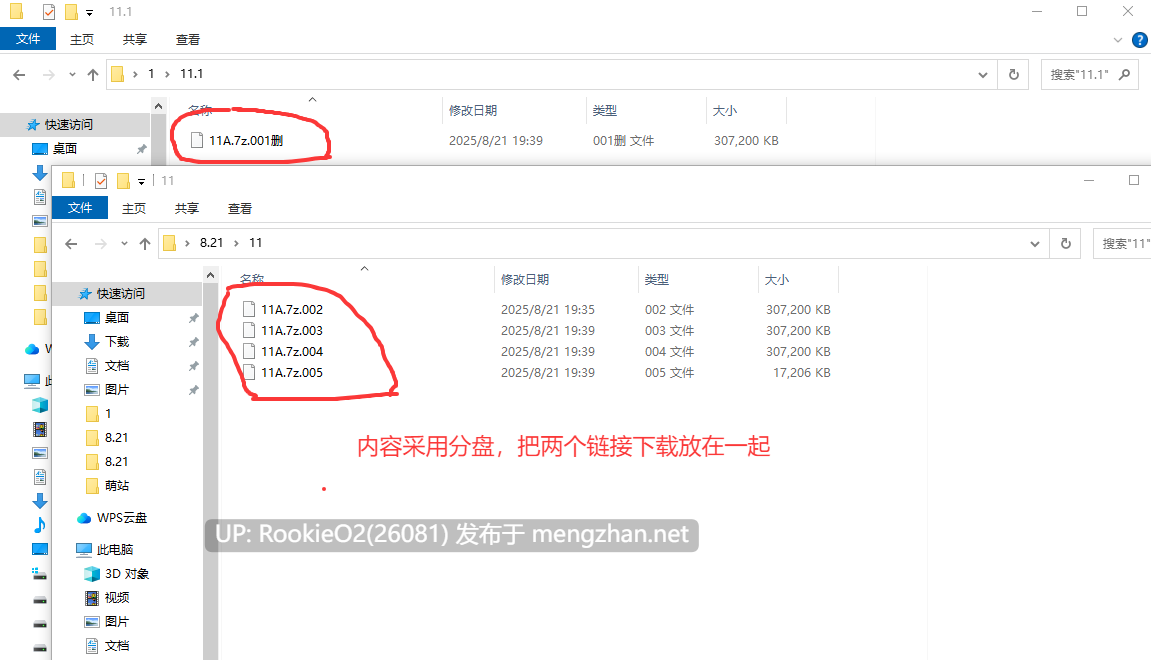Click the 17,206 KB size cell

pyautogui.click(x=802, y=372)
